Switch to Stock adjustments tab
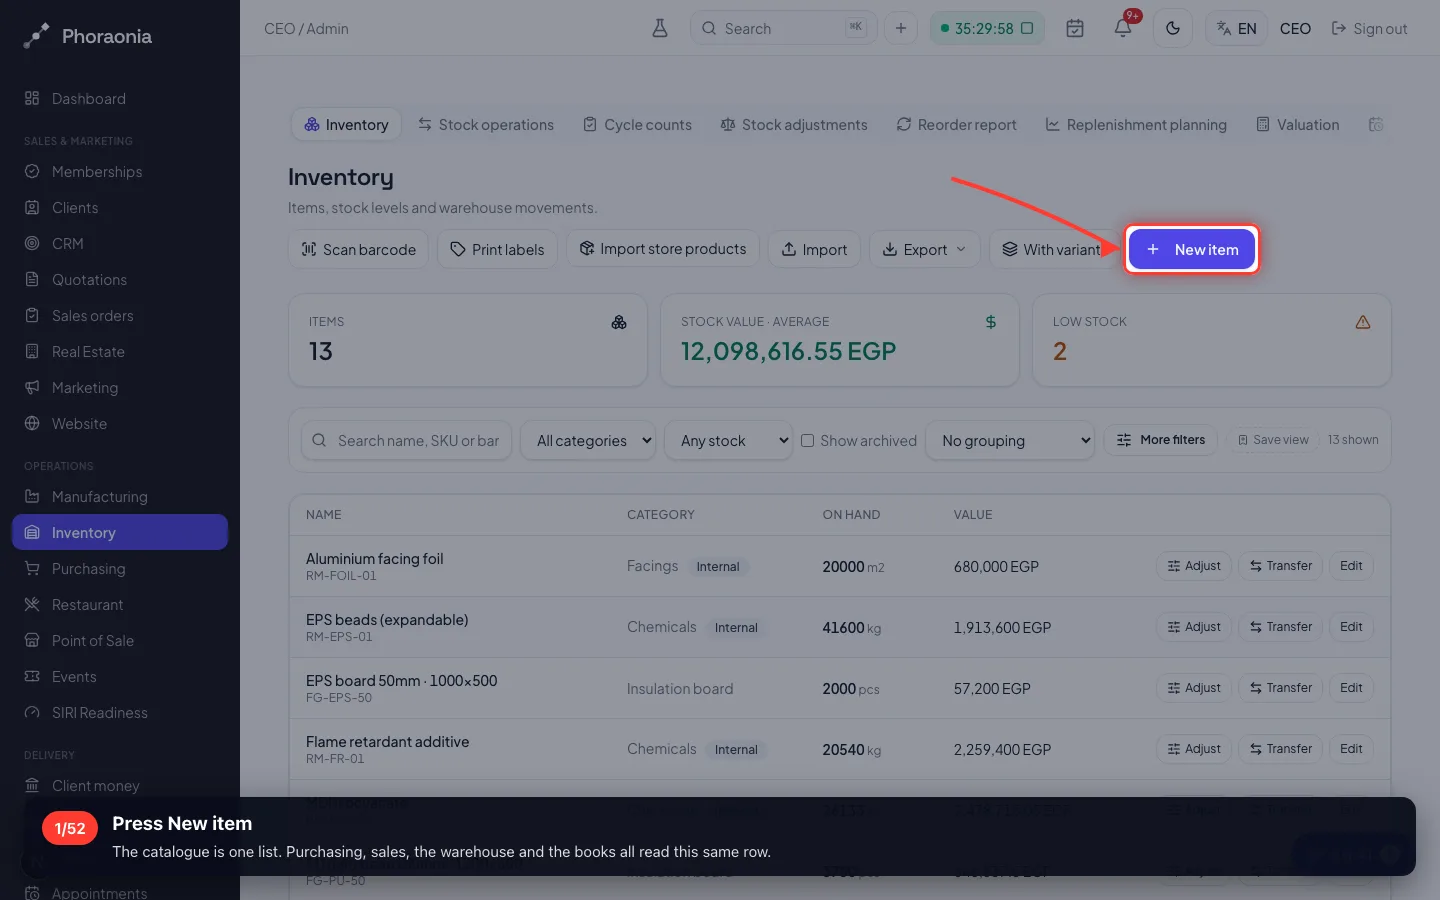The width and height of the screenshot is (1440, 900). pos(794,124)
